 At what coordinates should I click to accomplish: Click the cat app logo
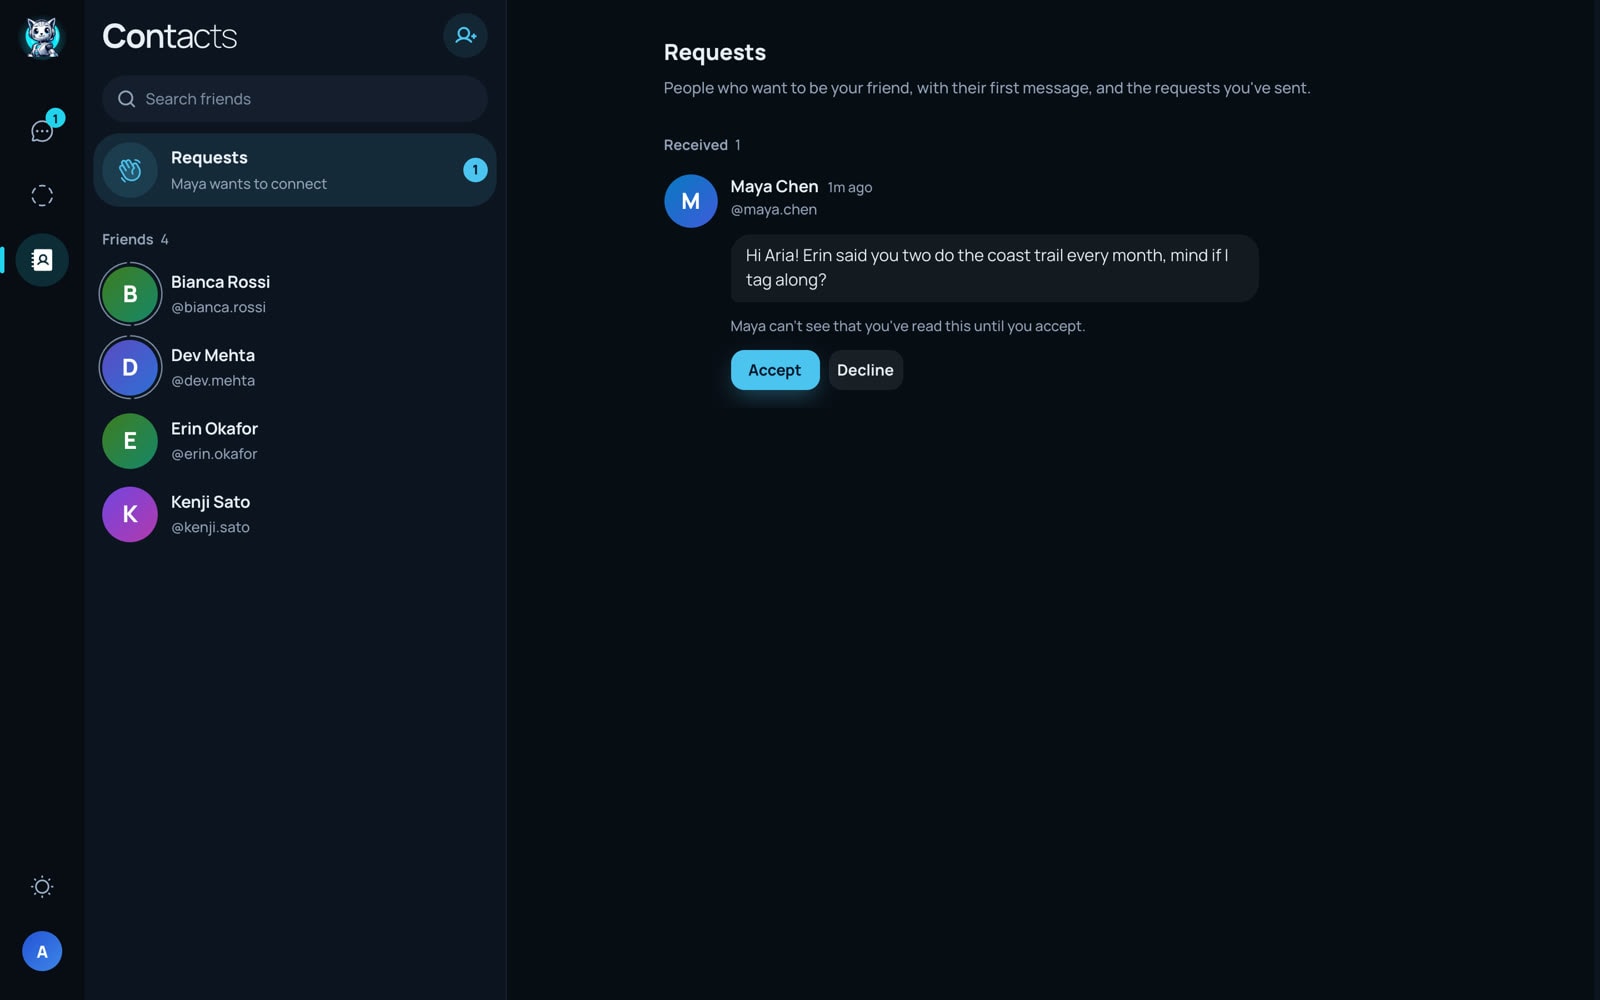coord(42,38)
